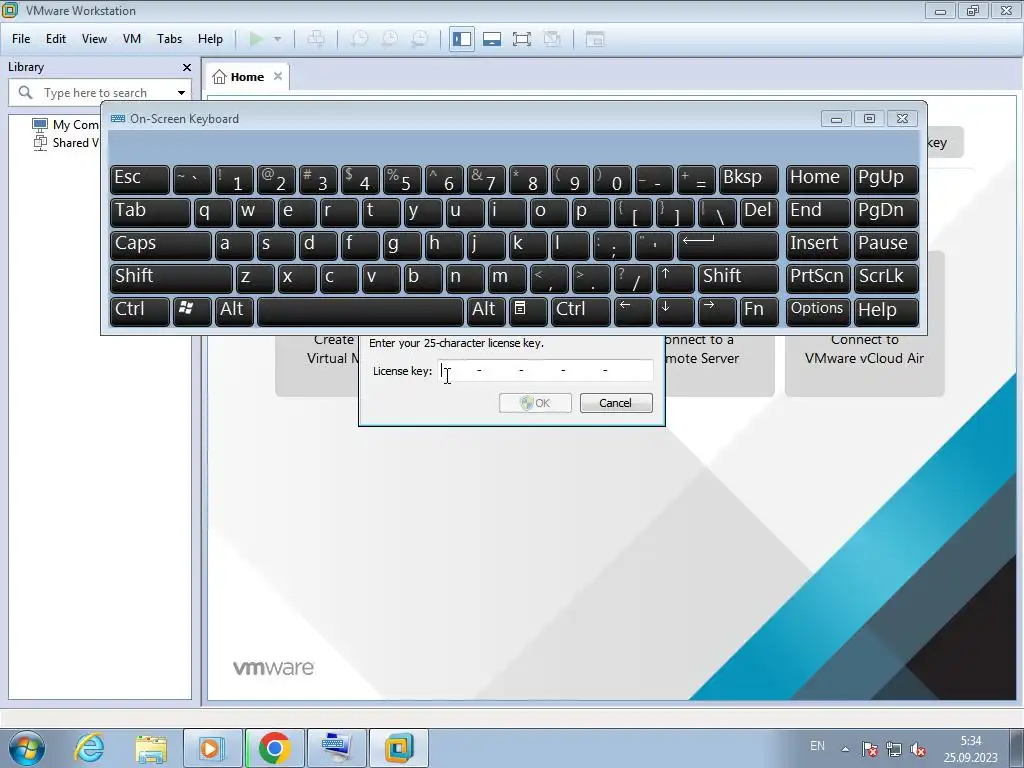Toggle the Fn key on On-Screen Keyboard
This screenshot has width=1024, height=768.
tap(759, 311)
